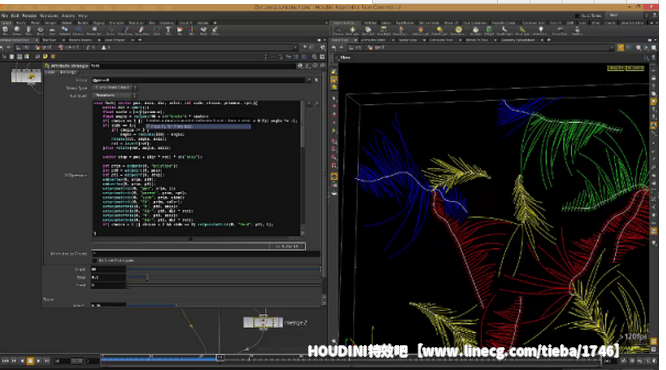The image size is (666, 370).
Task: Open the Group field dropdown arrow
Action: tap(309, 80)
